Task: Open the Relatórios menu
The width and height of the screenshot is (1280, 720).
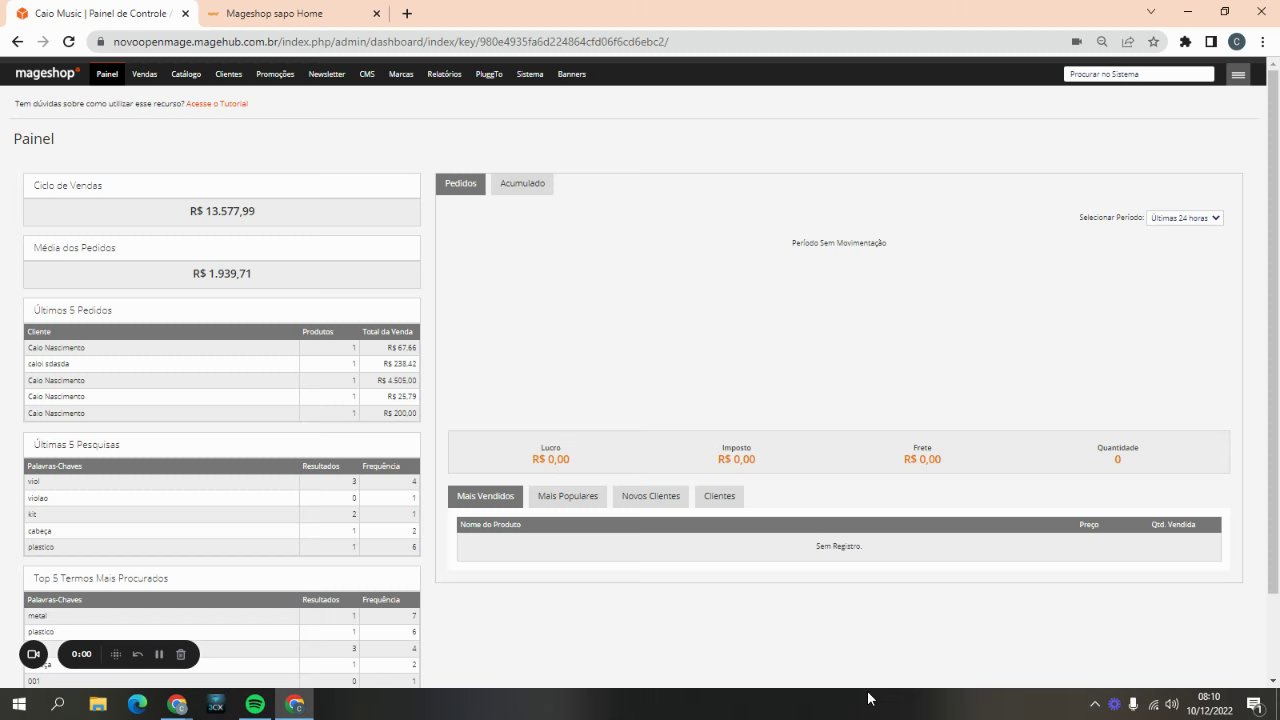Action: click(x=444, y=74)
